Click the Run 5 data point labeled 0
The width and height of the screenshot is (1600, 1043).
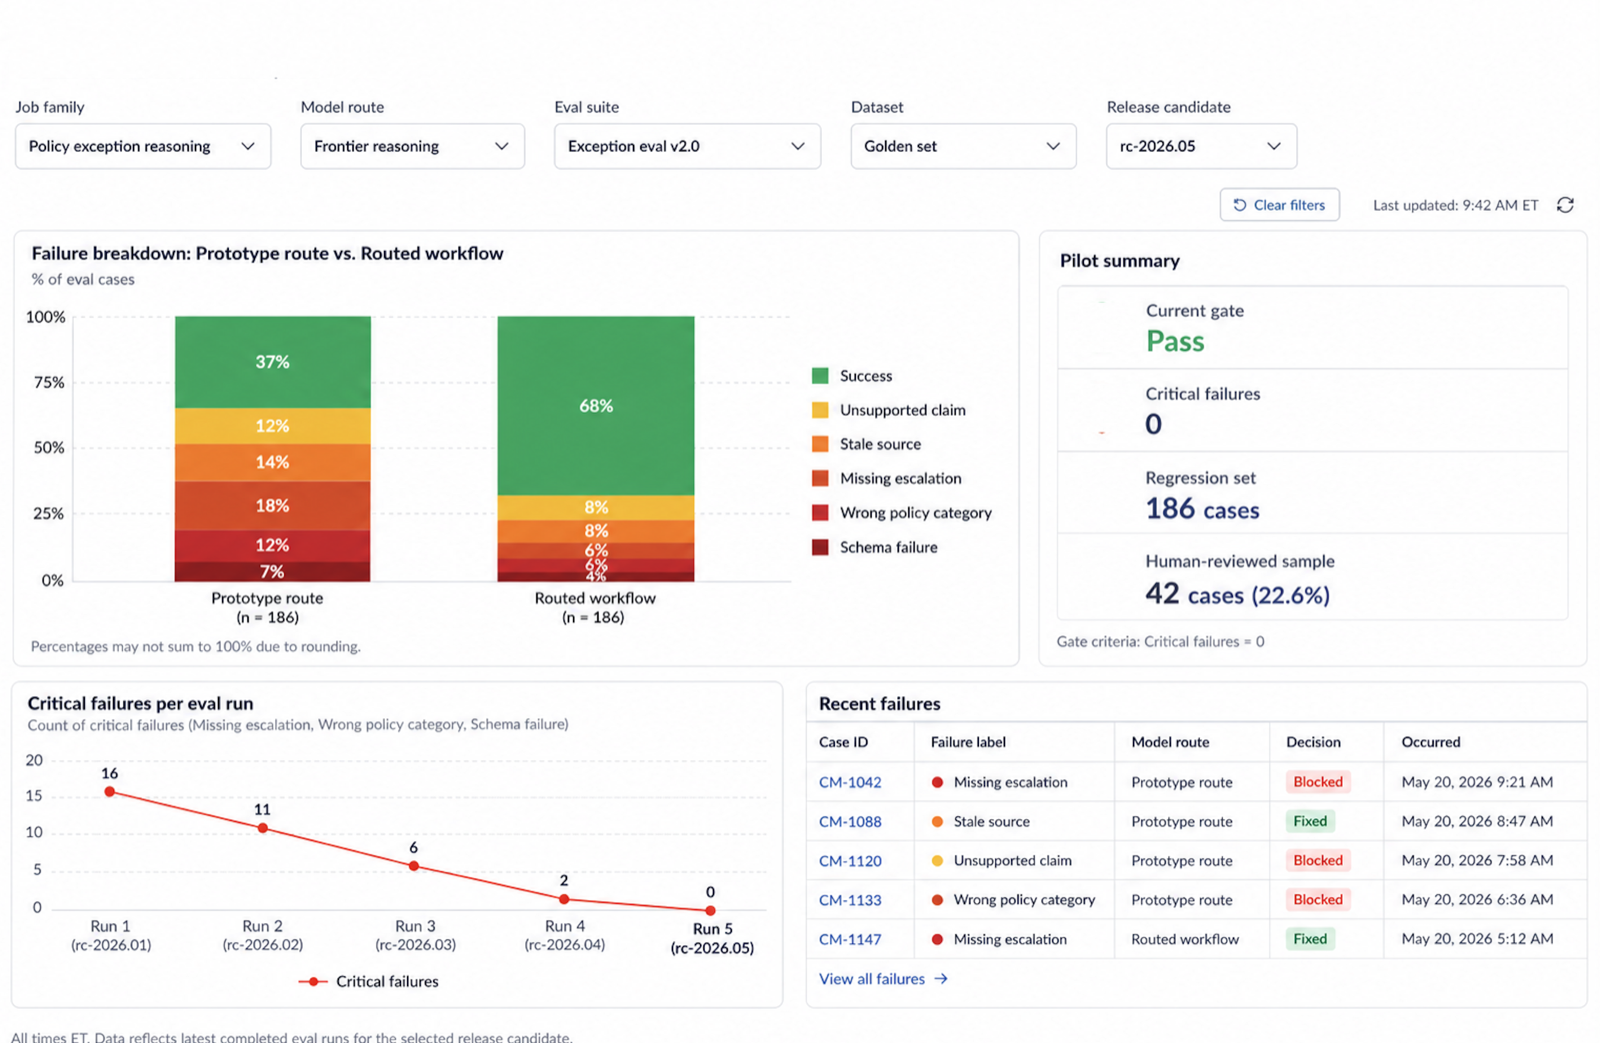[x=710, y=911]
